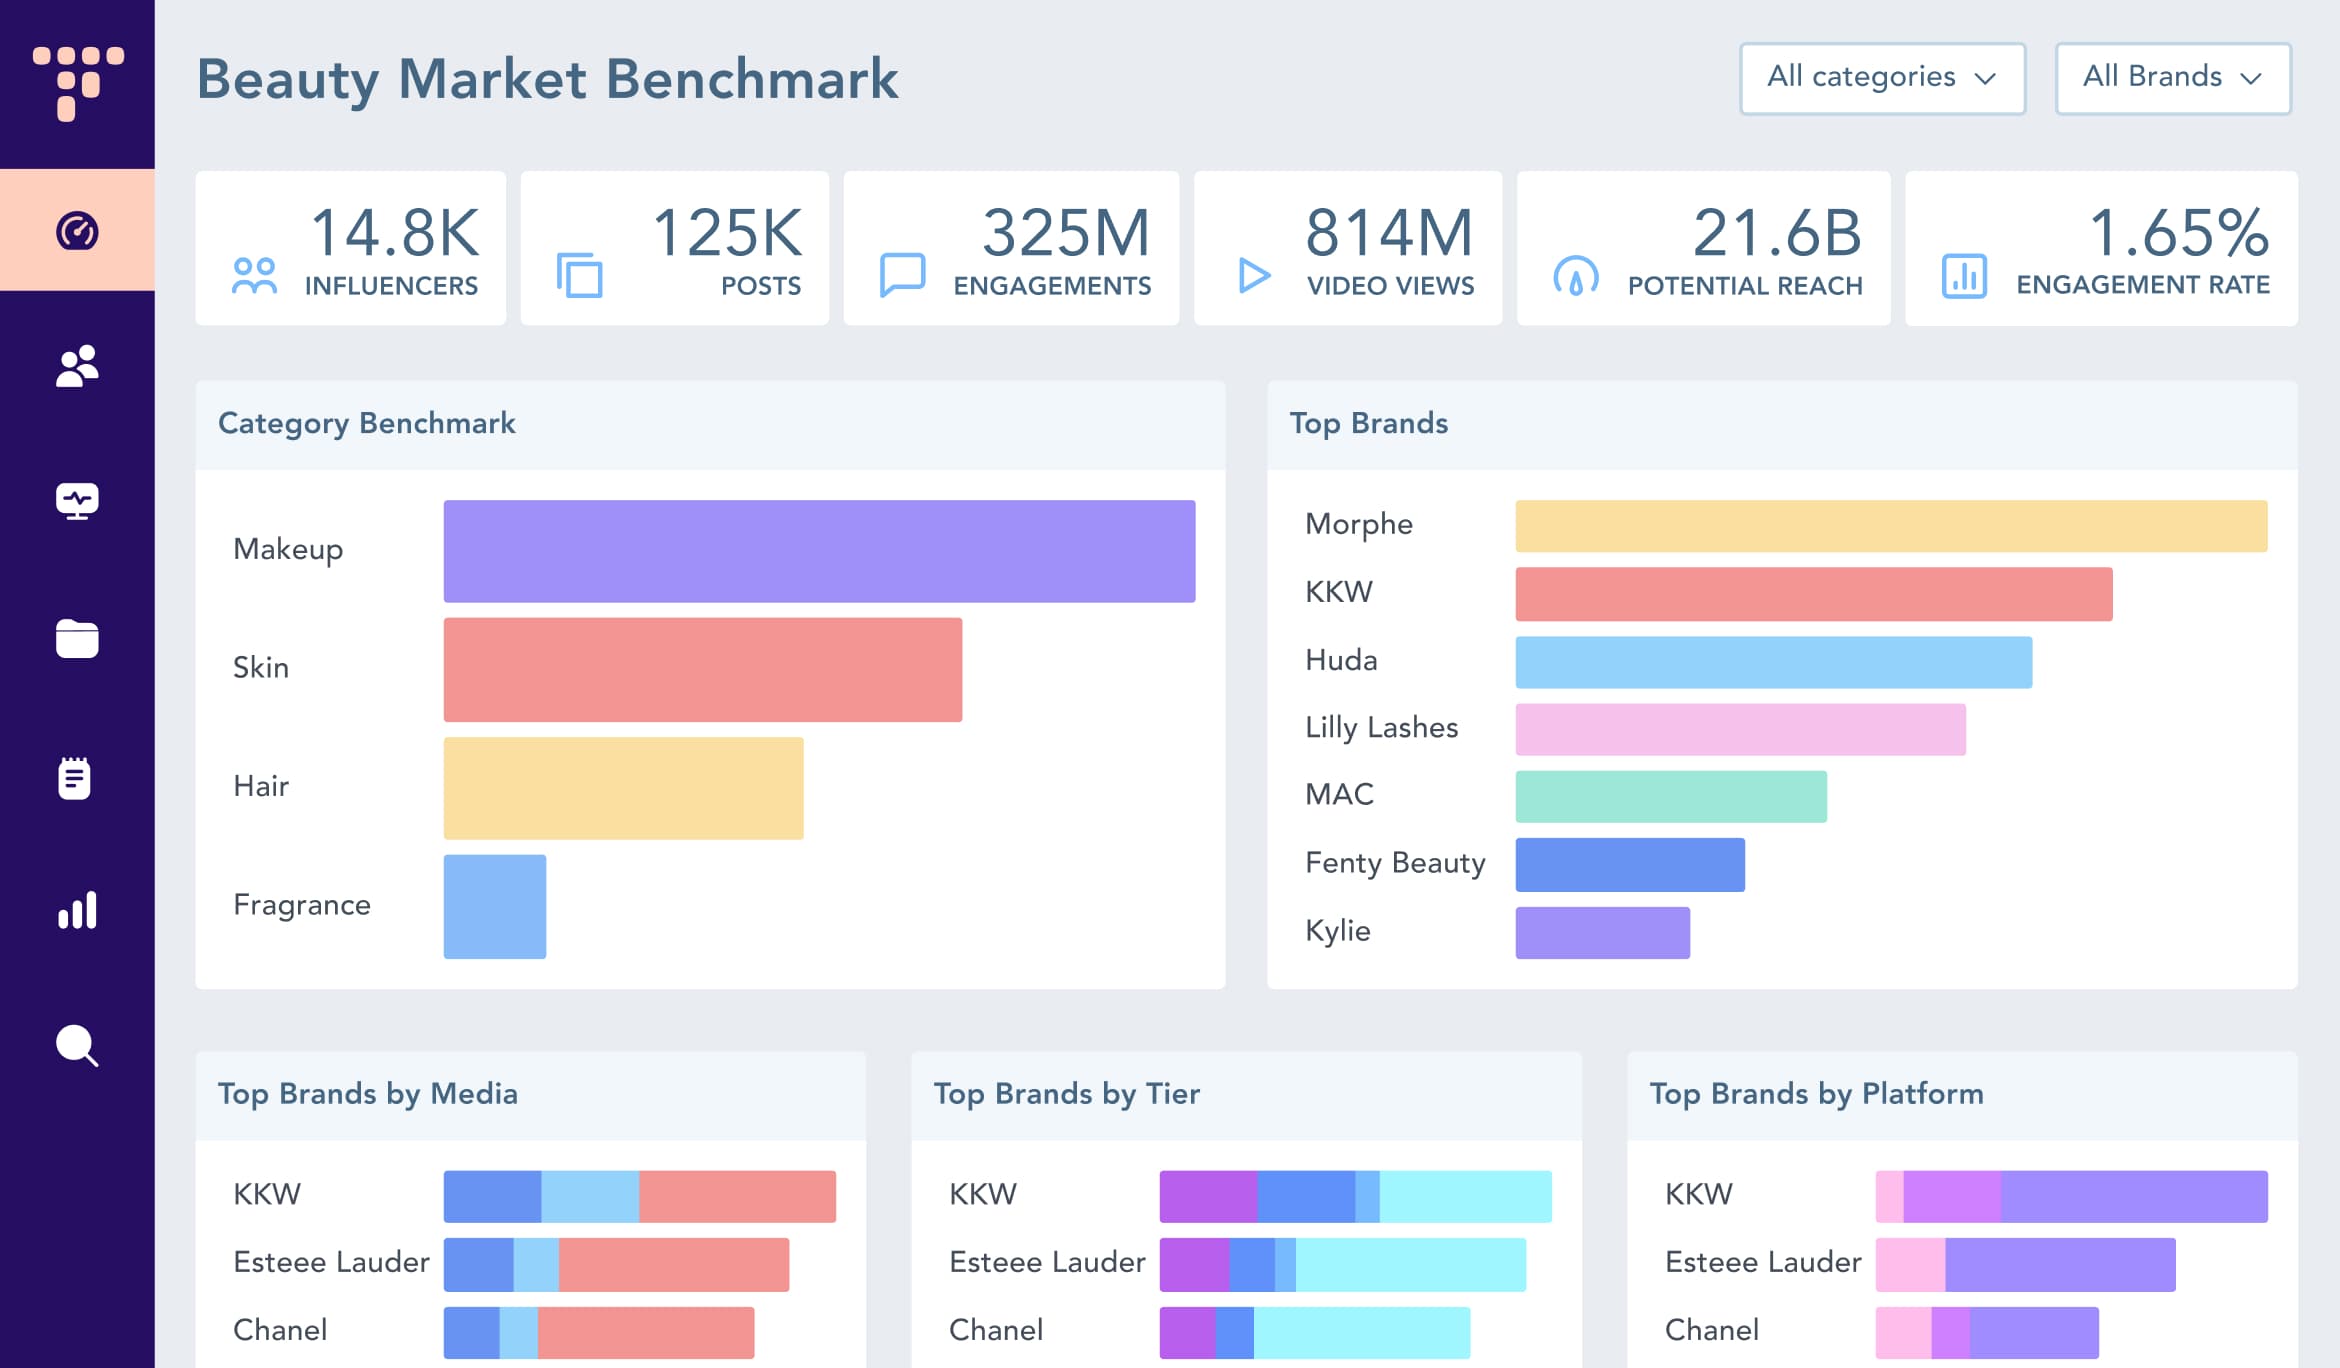The image size is (2340, 1368).
Task: Click Estee Lauder purple segment in Tier chart
Action: point(1194,1265)
